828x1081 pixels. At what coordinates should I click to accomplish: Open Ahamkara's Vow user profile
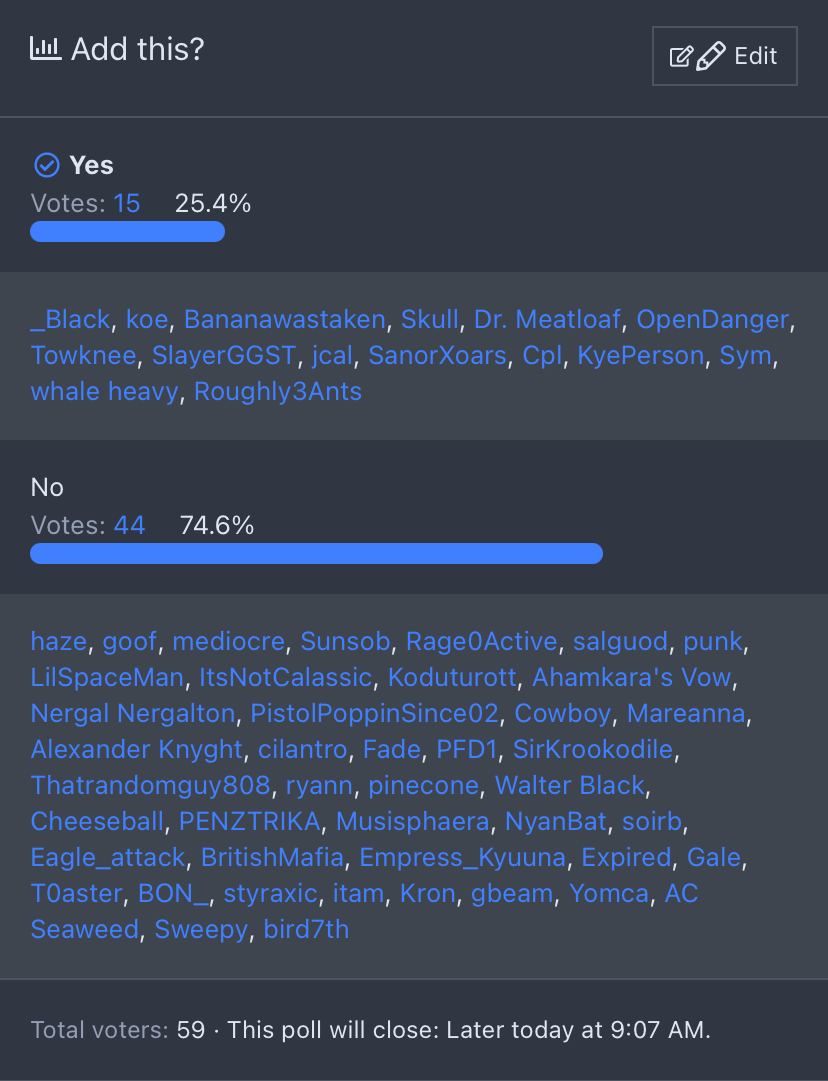coord(632,678)
